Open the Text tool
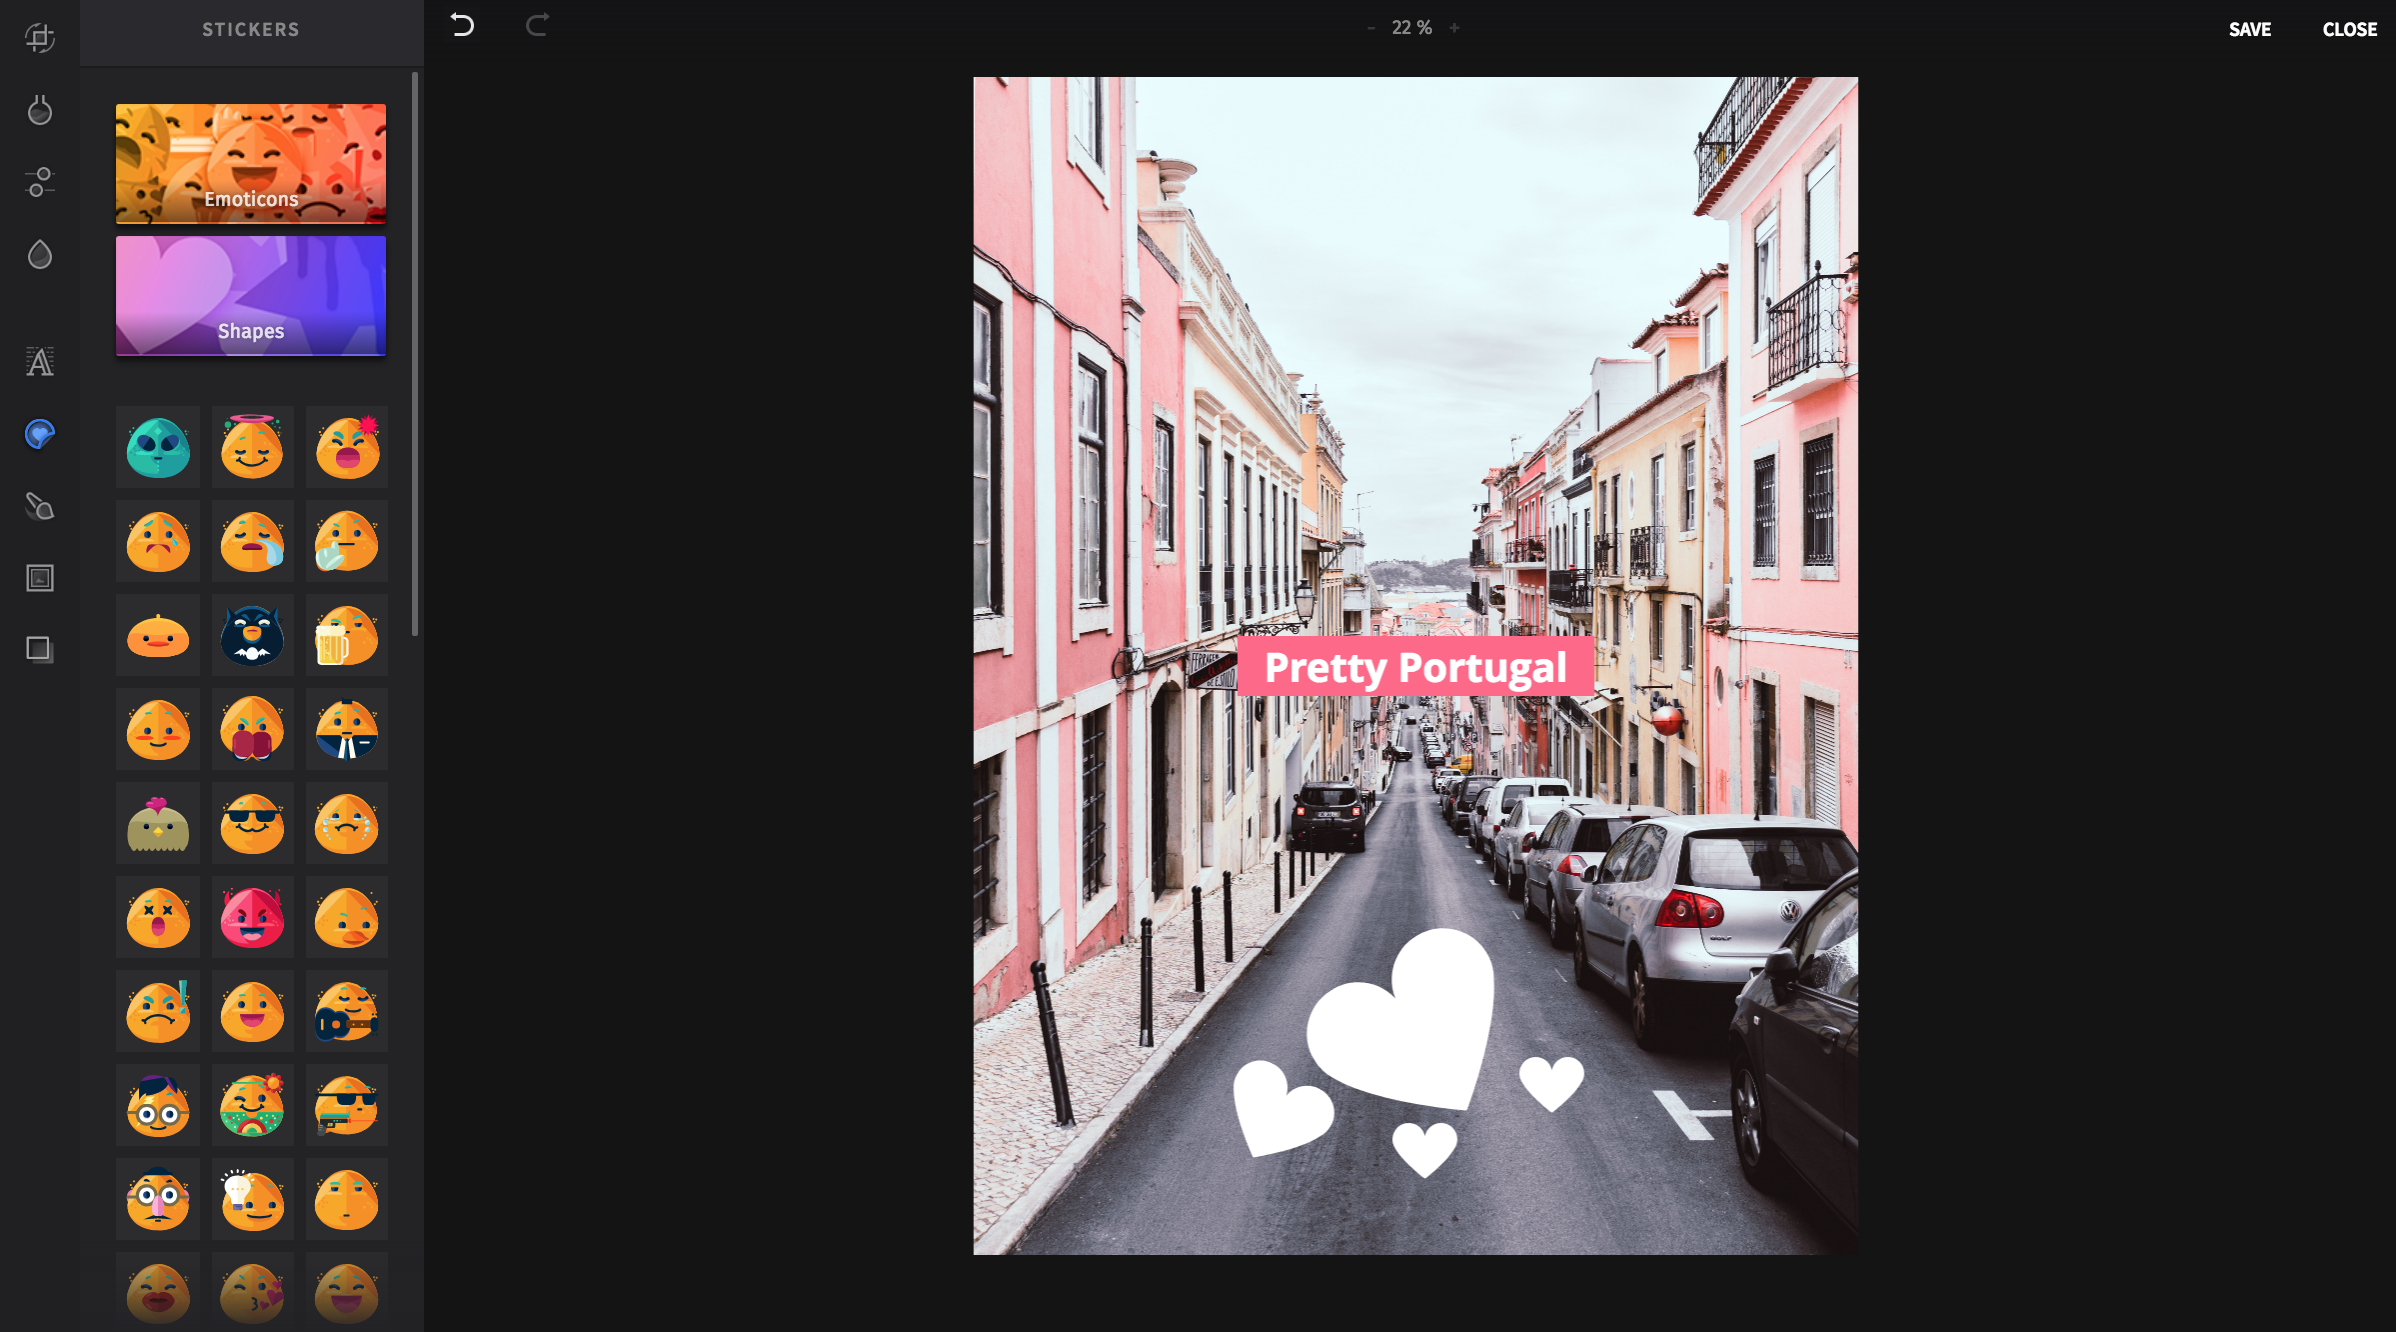This screenshot has width=2396, height=1332. 40,362
